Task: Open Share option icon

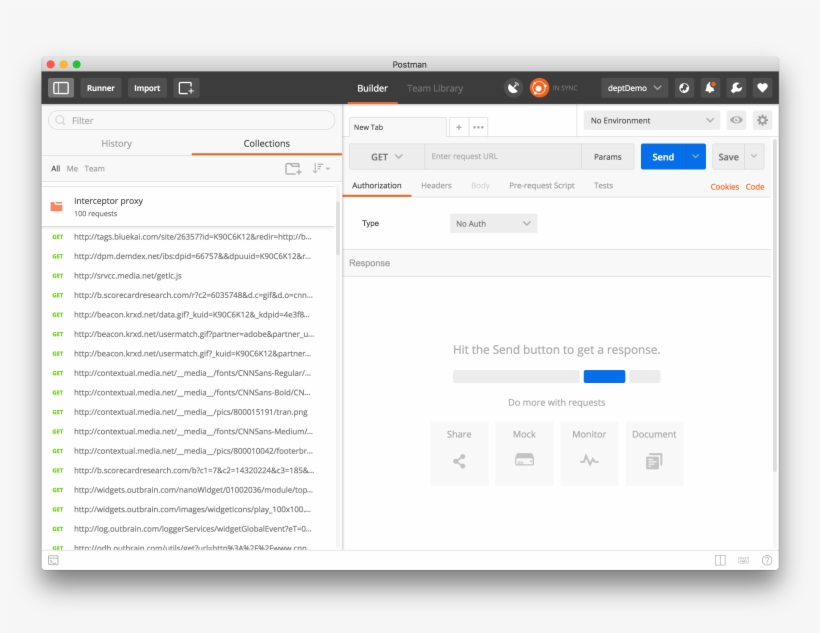Action: 459,461
